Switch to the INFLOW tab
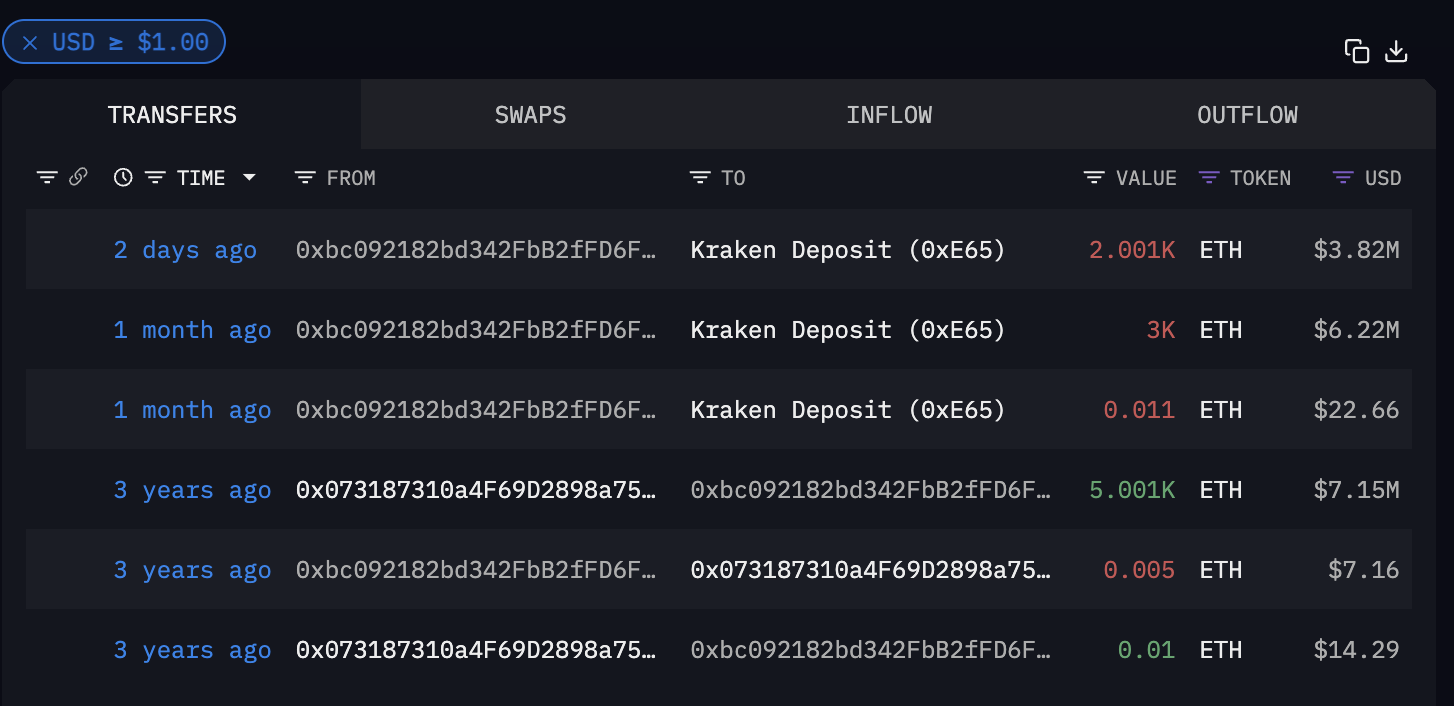1454x706 pixels. [x=889, y=115]
